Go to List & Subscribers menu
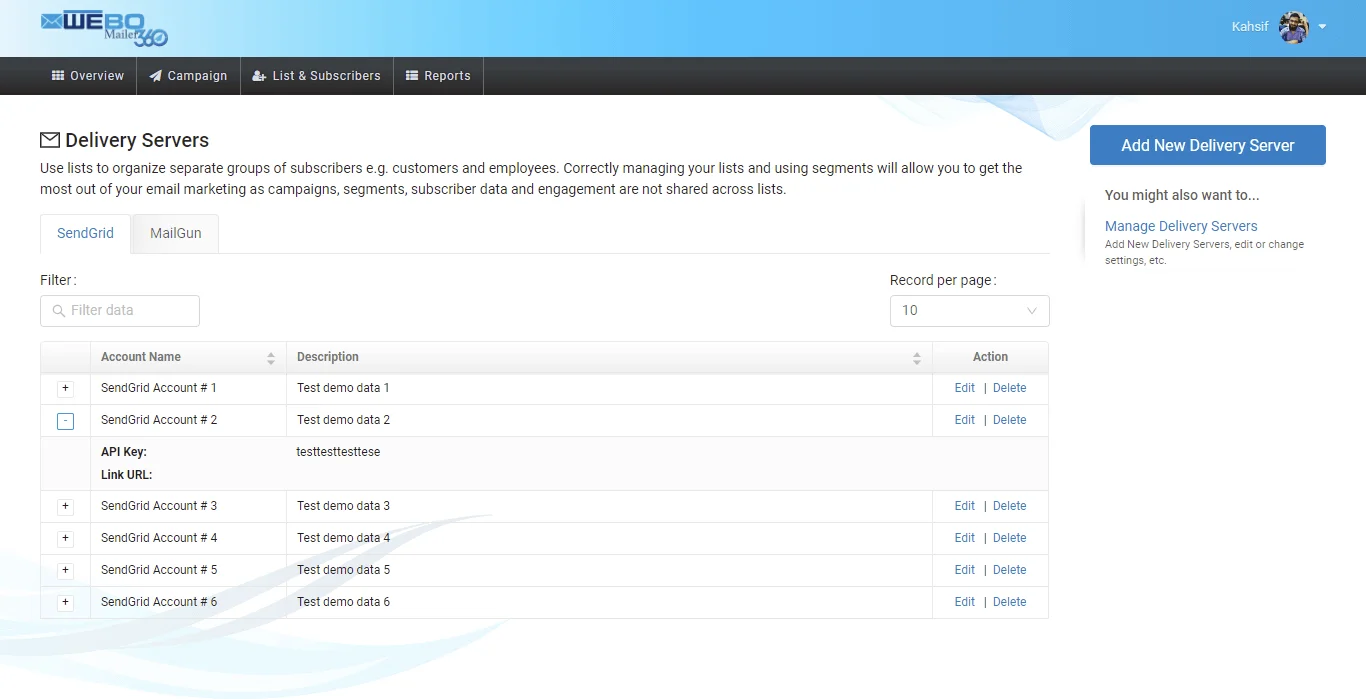Viewport: 1366px width, 699px height. pyautogui.click(x=316, y=76)
